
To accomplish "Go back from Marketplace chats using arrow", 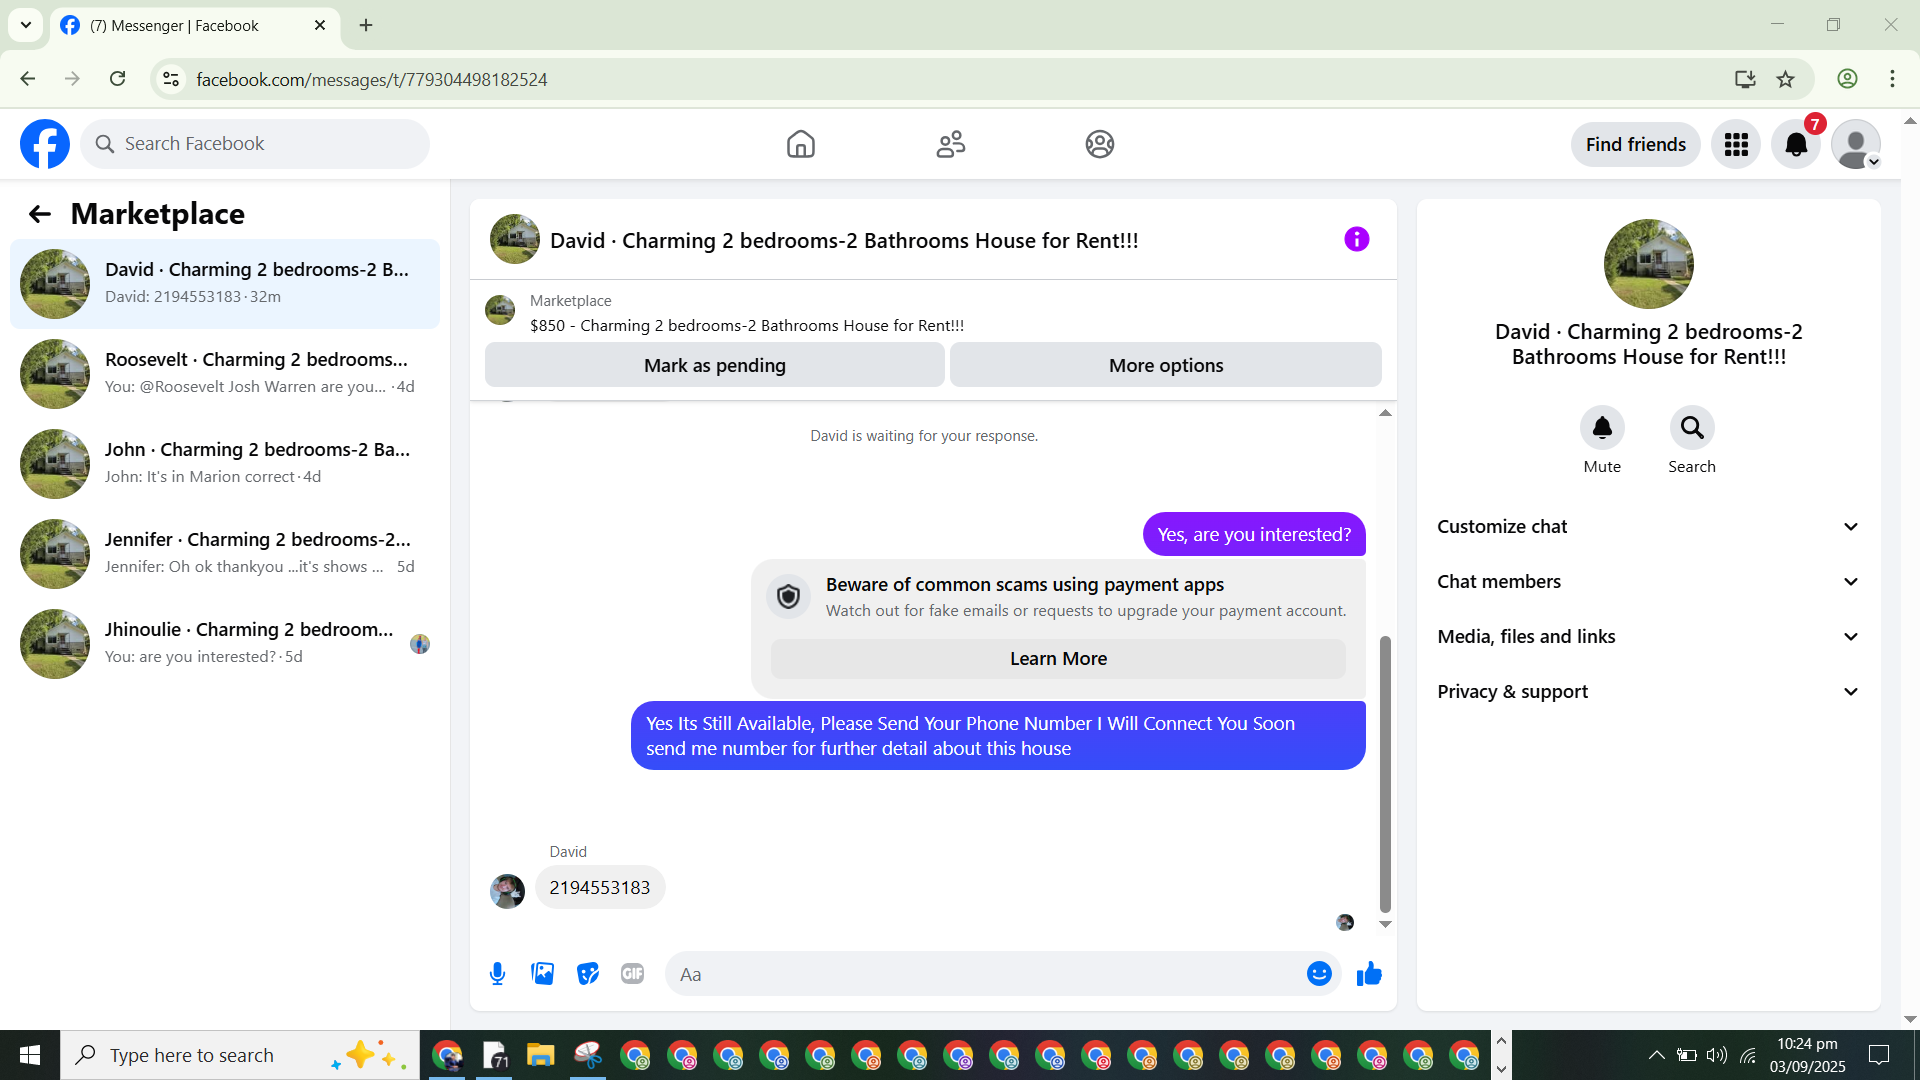I will (x=40, y=214).
